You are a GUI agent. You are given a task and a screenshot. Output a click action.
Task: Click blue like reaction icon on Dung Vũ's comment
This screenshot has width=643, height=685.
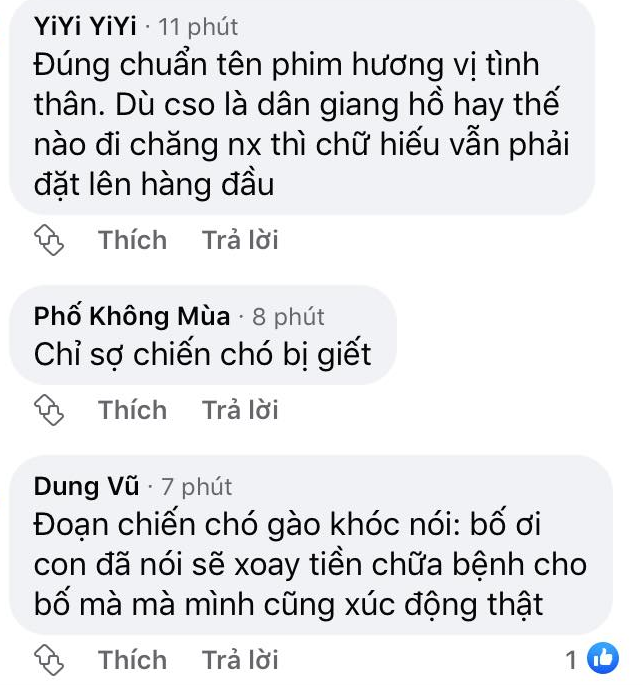click(x=603, y=657)
